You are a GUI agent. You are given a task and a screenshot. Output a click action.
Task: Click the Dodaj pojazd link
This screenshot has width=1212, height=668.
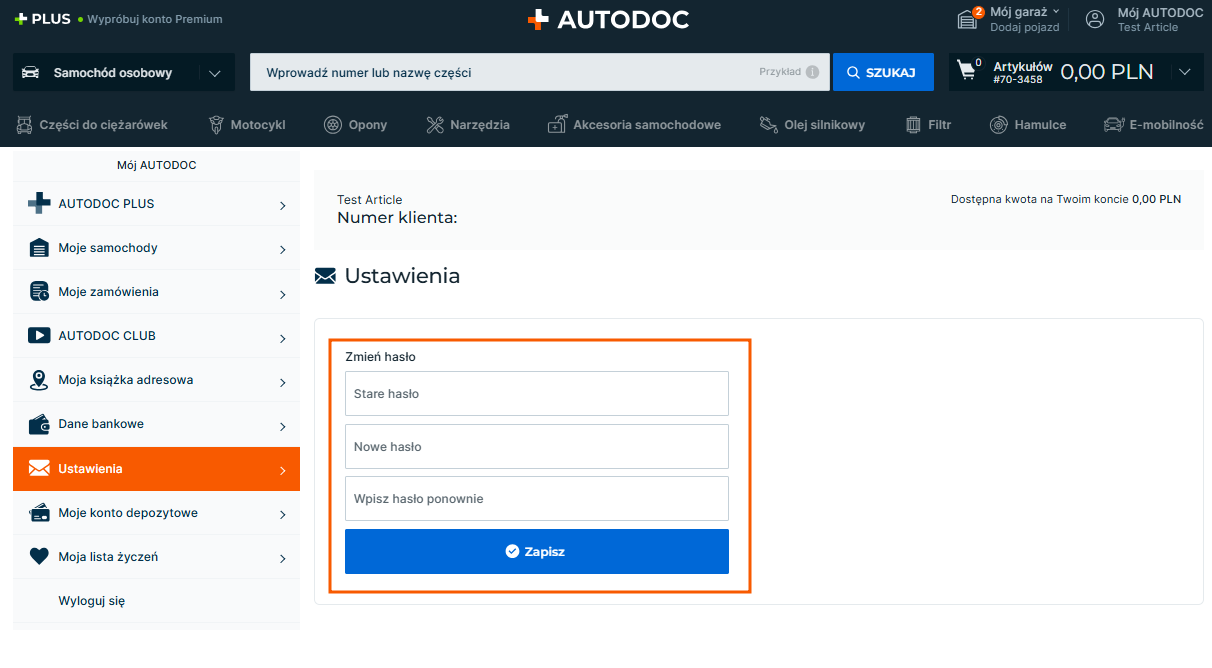(1025, 28)
